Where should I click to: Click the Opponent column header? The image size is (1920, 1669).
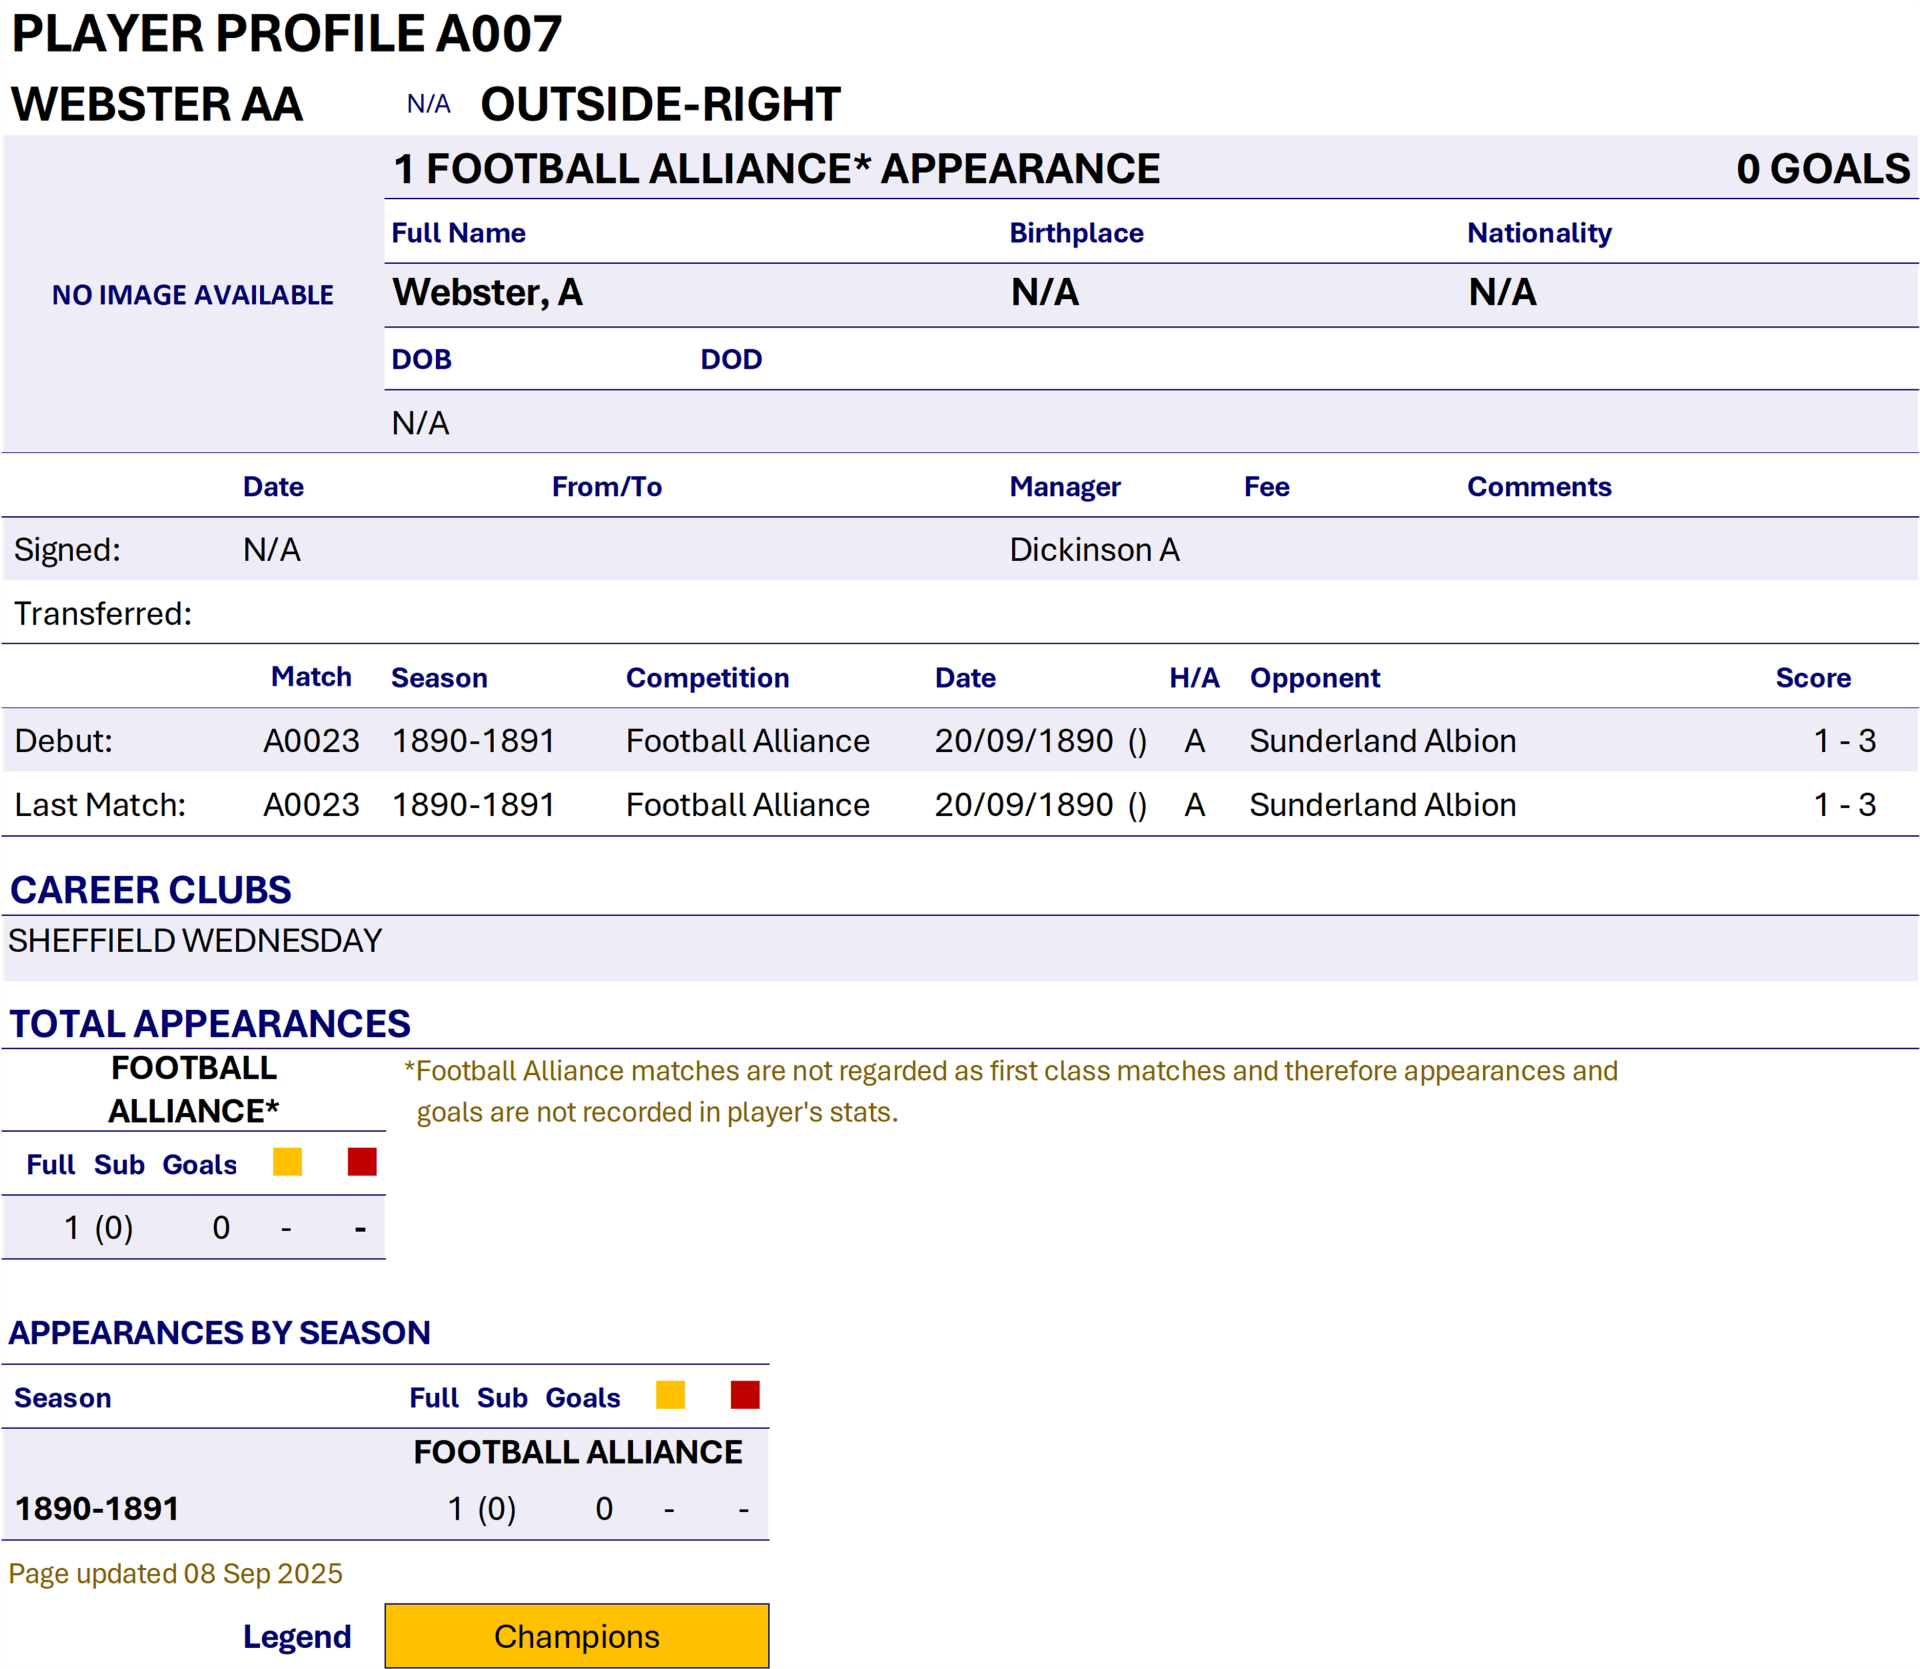(x=1314, y=678)
